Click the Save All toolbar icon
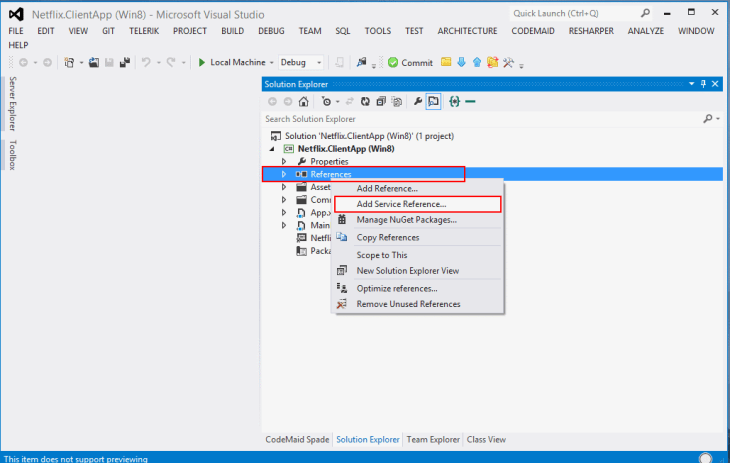The height and width of the screenshot is (463, 730). 124,62
